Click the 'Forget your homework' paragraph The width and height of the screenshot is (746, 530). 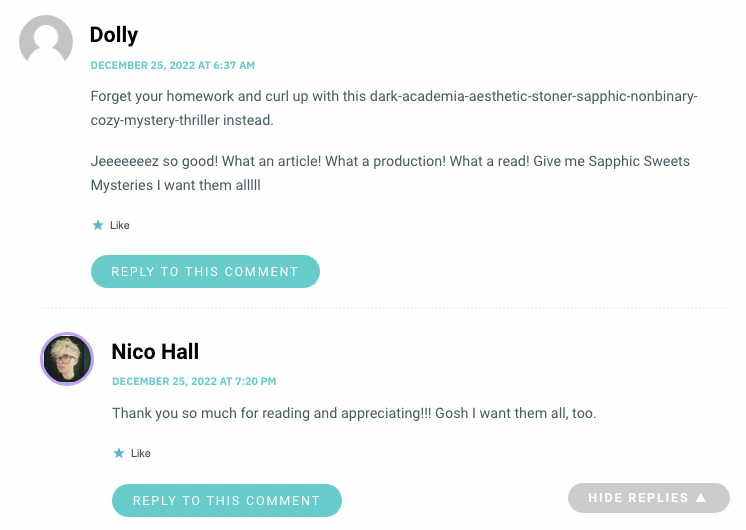pos(394,108)
